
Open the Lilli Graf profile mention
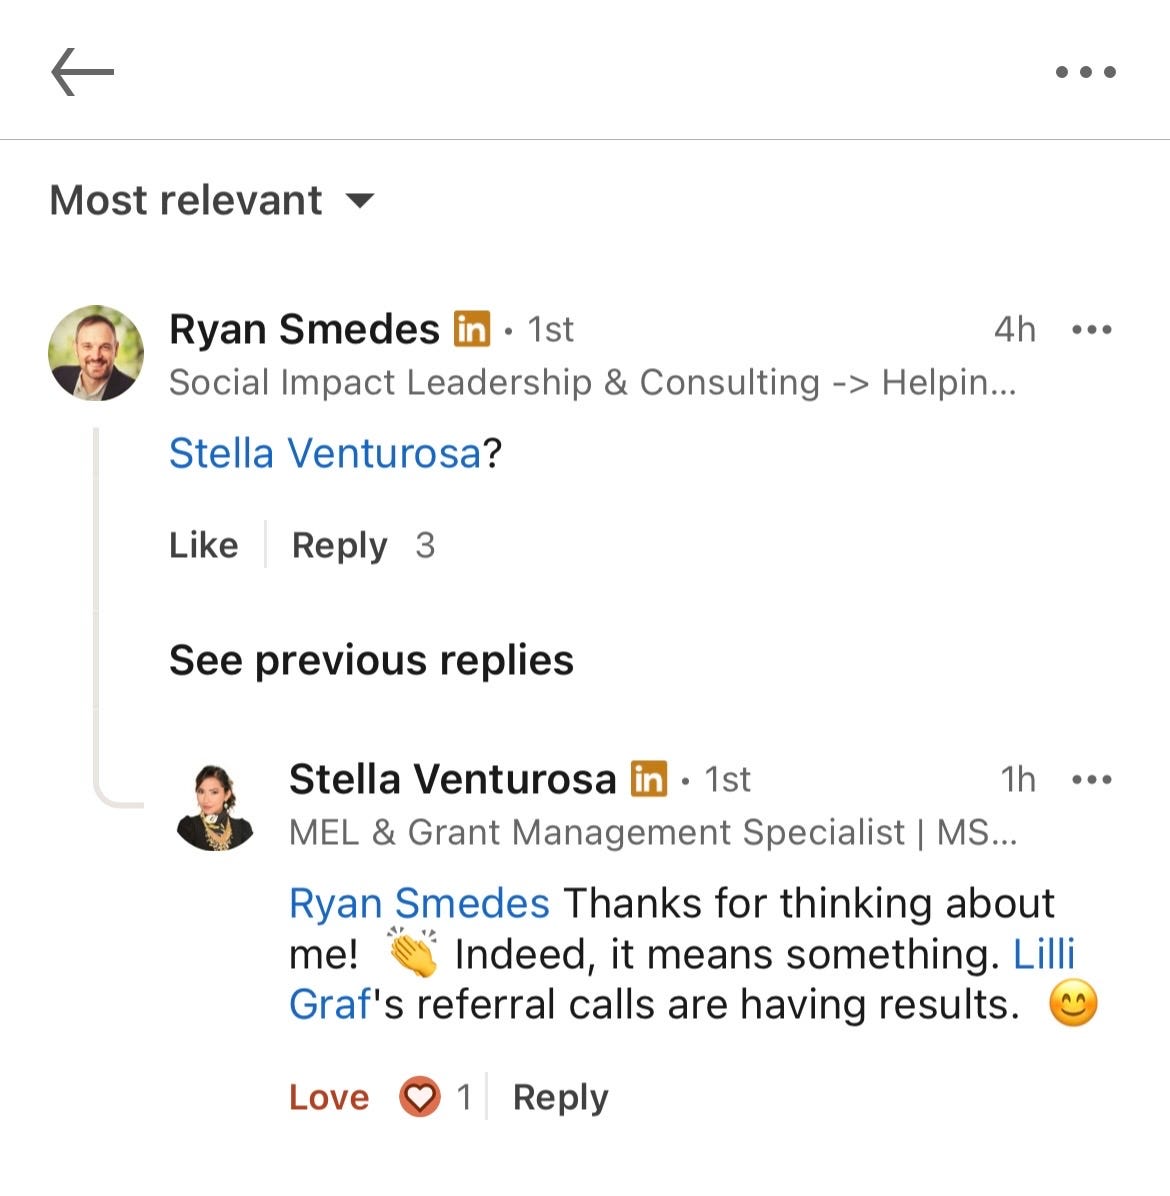click(x=1043, y=953)
